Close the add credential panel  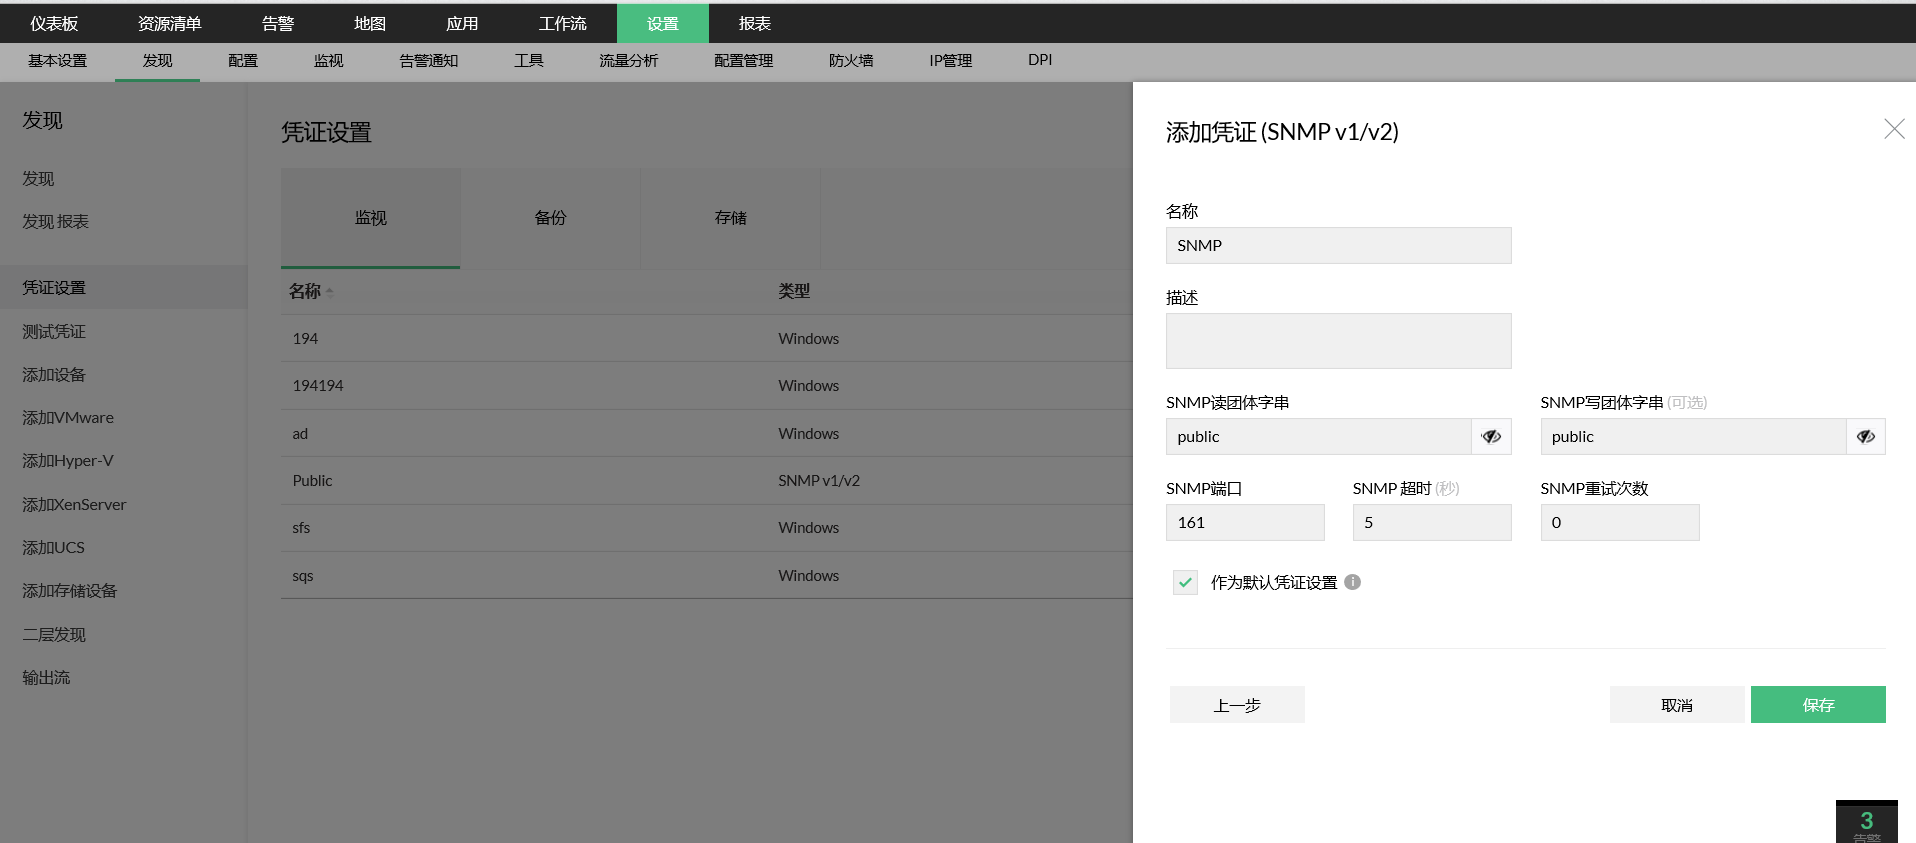point(1894,129)
